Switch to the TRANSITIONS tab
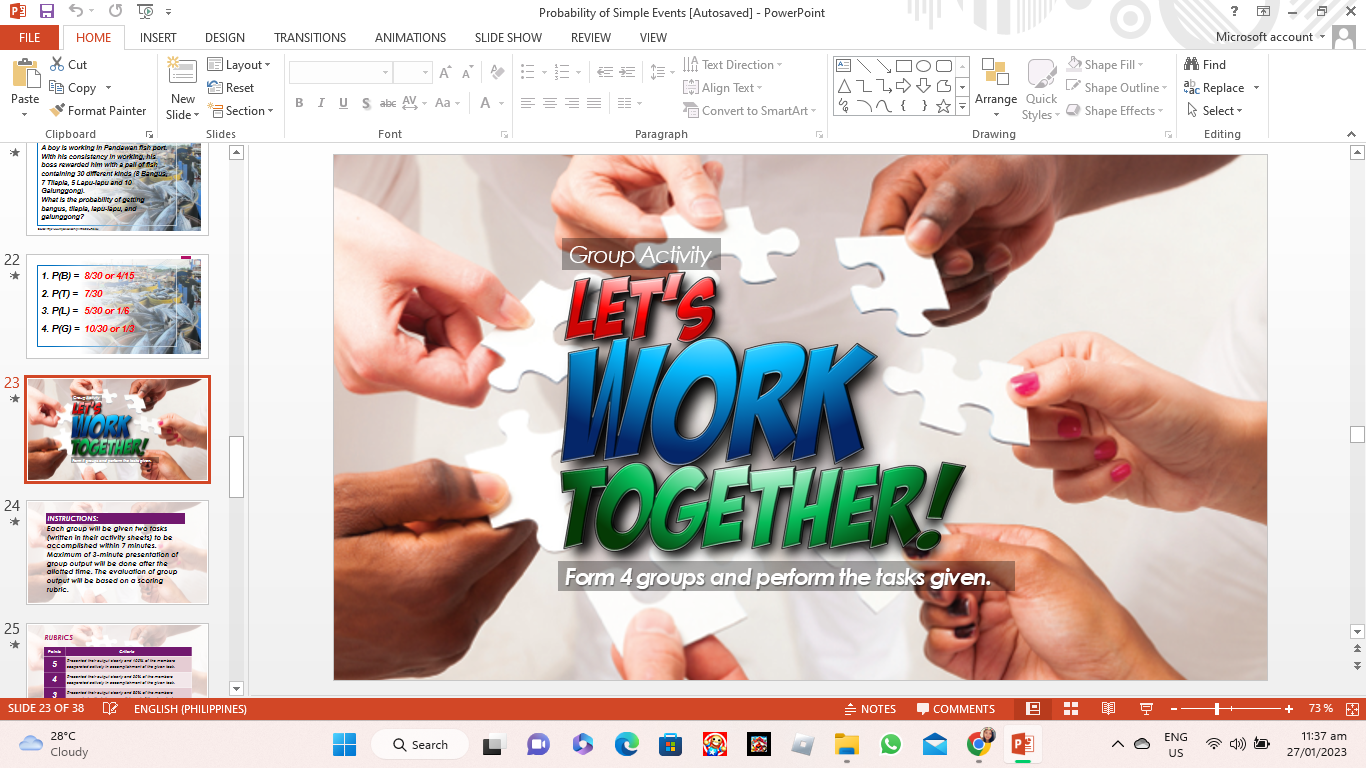The width and height of the screenshot is (1366, 768). click(310, 38)
